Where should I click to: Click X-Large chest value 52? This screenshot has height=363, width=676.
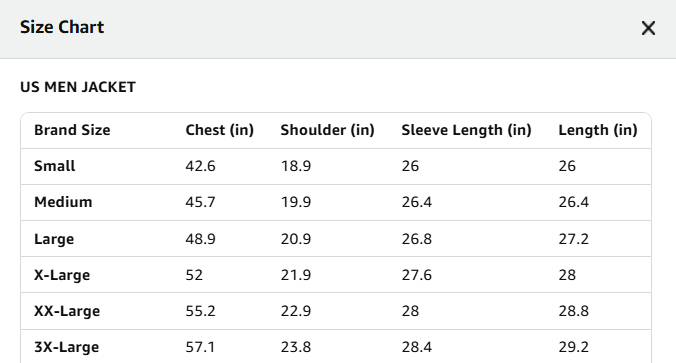tap(194, 275)
